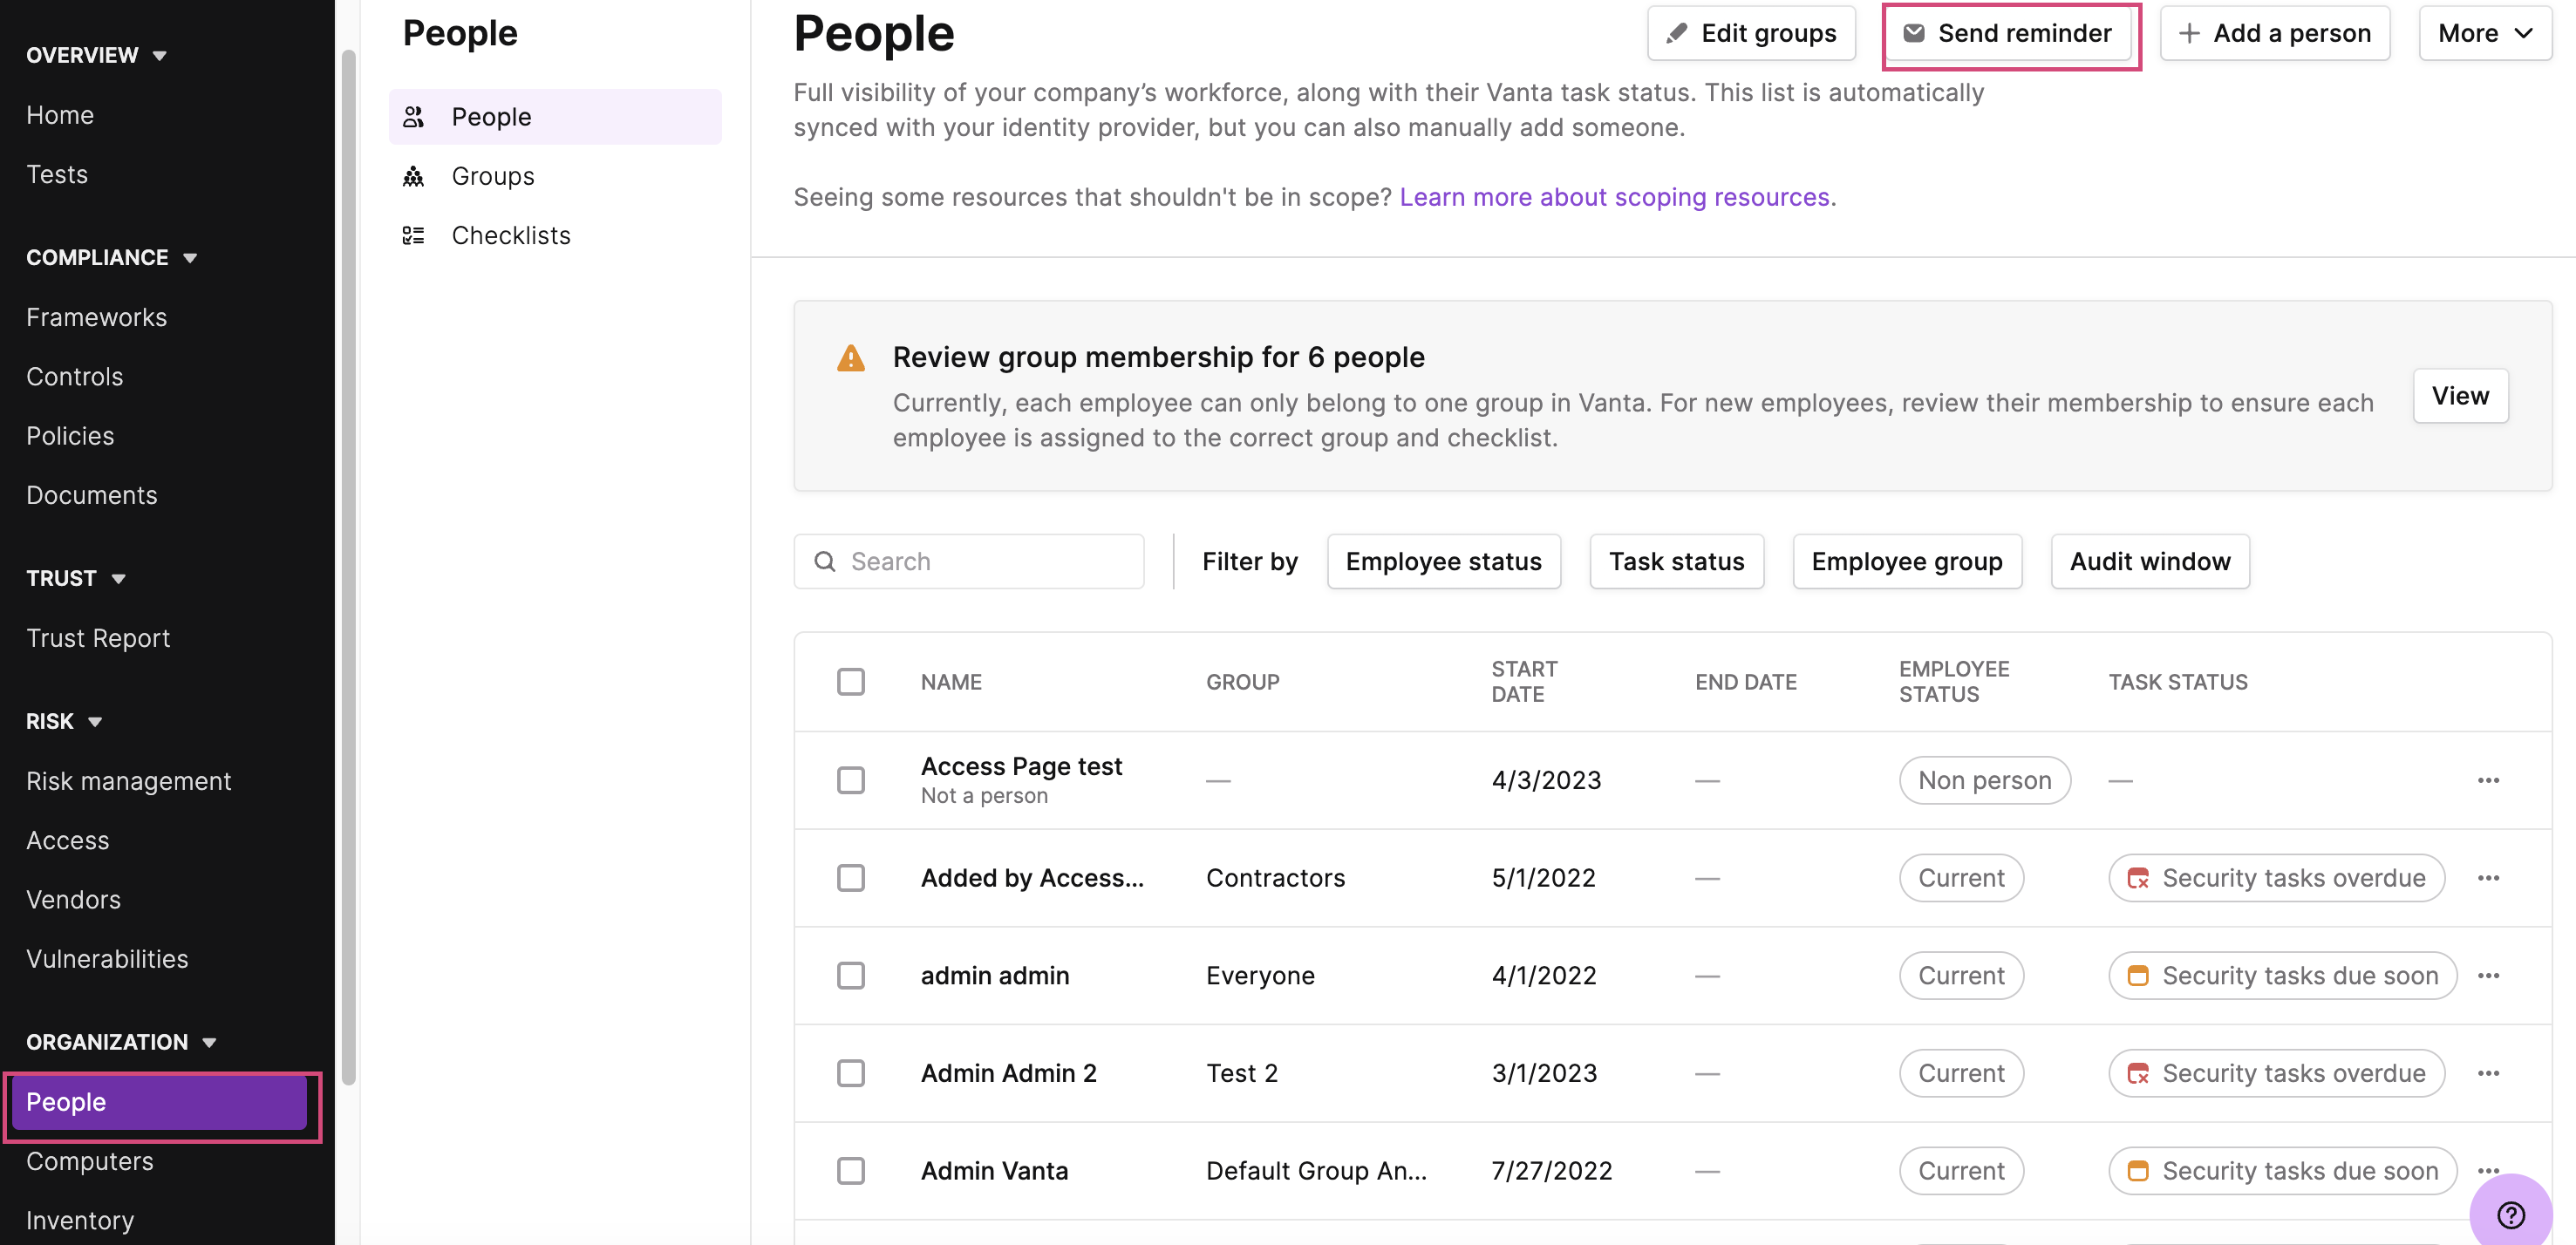Open the Task status filter

point(1677,562)
